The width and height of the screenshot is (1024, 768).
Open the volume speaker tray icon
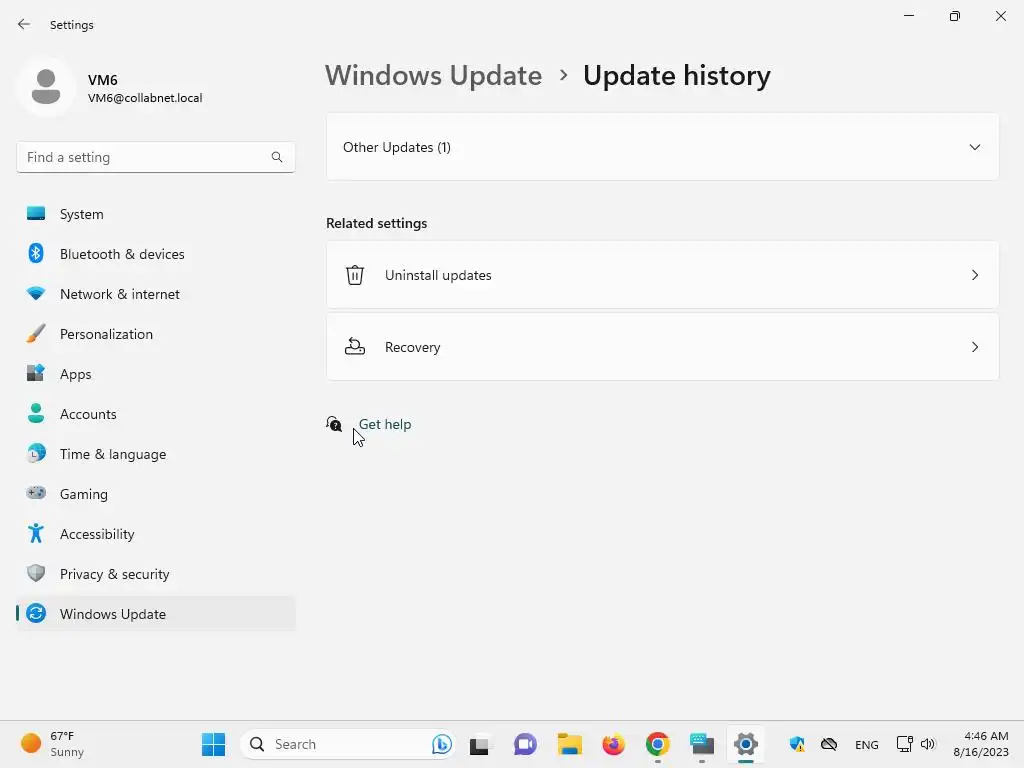(928, 744)
